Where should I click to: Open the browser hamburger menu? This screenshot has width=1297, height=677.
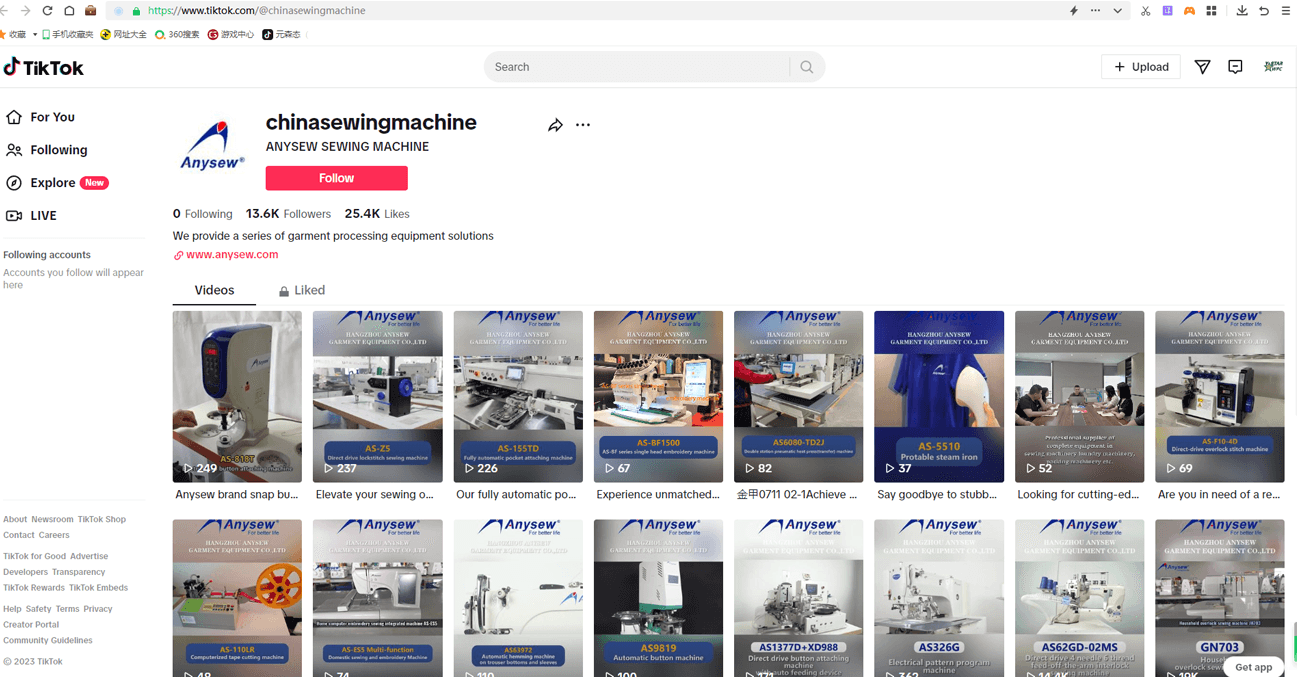pyautogui.click(x=1286, y=10)
